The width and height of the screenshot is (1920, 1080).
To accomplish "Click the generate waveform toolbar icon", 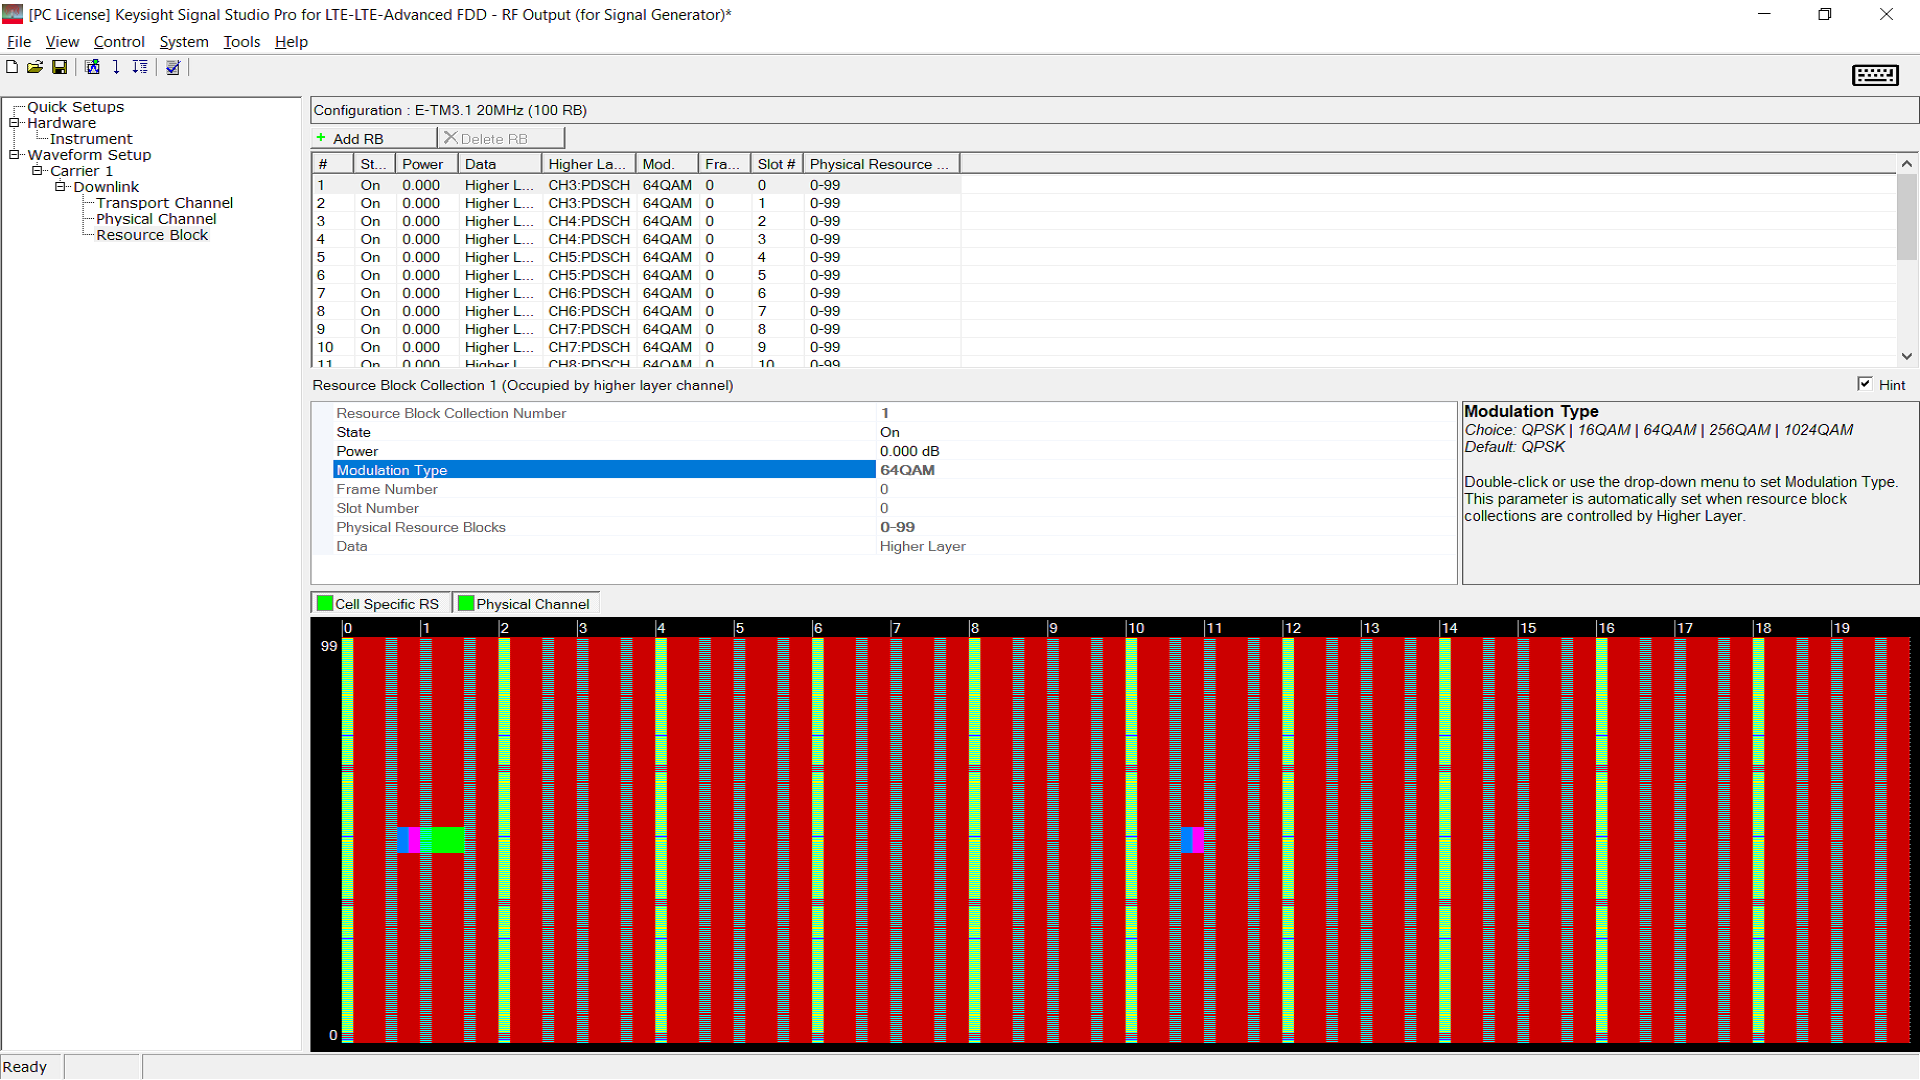I will pos(92,67).
